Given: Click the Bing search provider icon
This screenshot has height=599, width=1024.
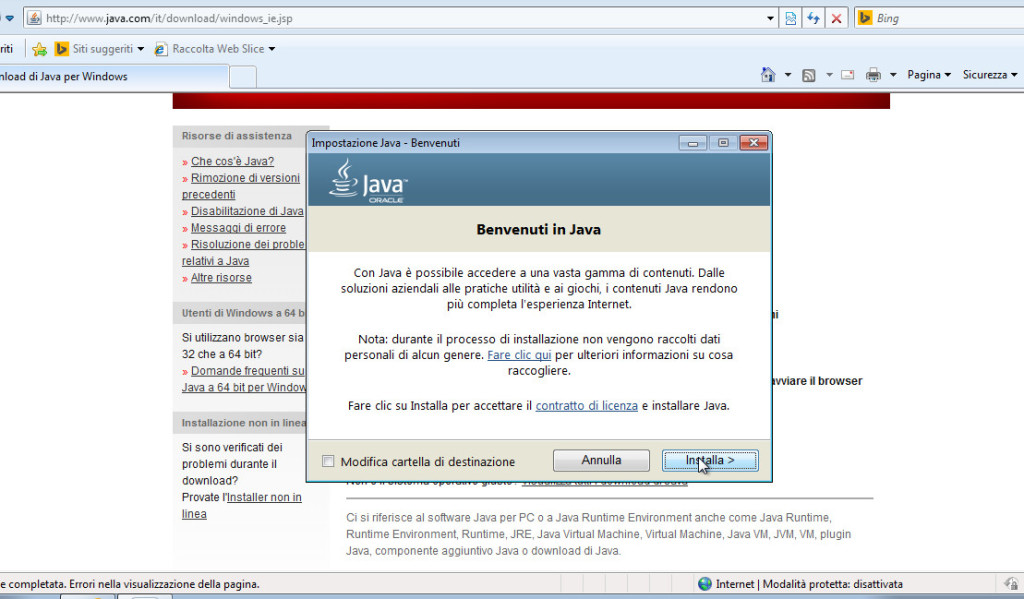Looking at the screenshot, I should click(865, 18).
